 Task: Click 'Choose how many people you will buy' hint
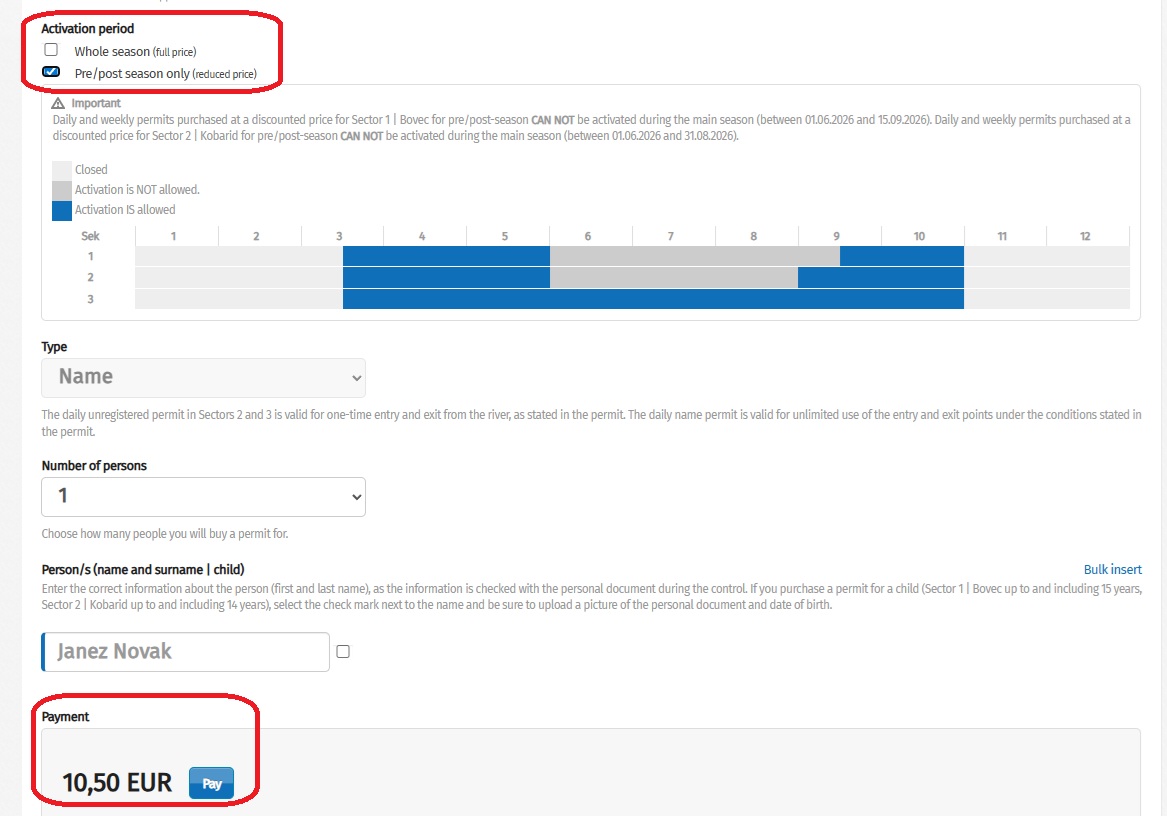[165, 534]
